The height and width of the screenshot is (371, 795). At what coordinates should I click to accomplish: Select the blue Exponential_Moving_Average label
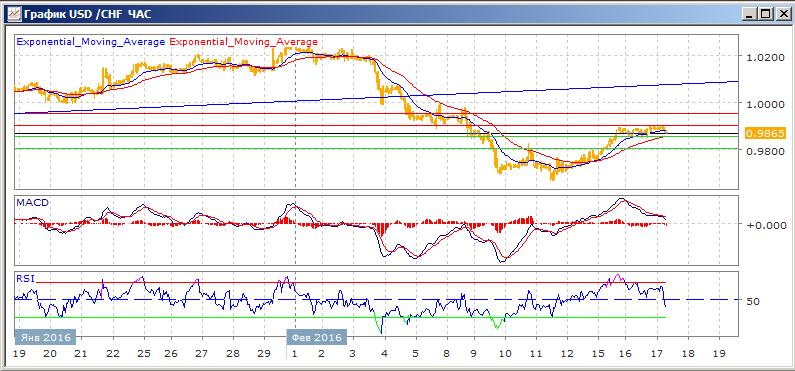tap(91, 42)
